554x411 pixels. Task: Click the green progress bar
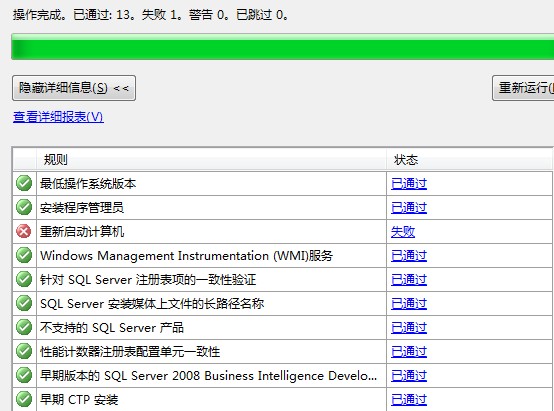(x=283, y=47)
